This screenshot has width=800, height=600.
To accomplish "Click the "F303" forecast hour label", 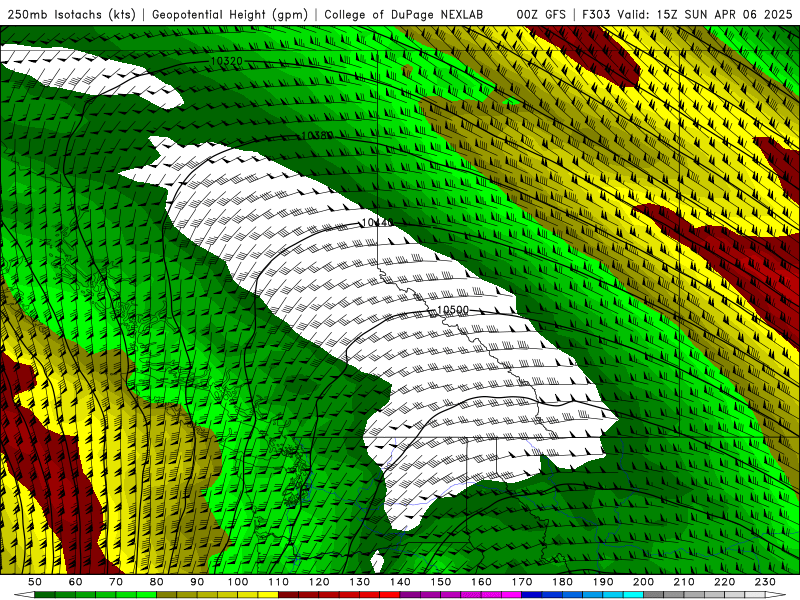I will [597, 14].
